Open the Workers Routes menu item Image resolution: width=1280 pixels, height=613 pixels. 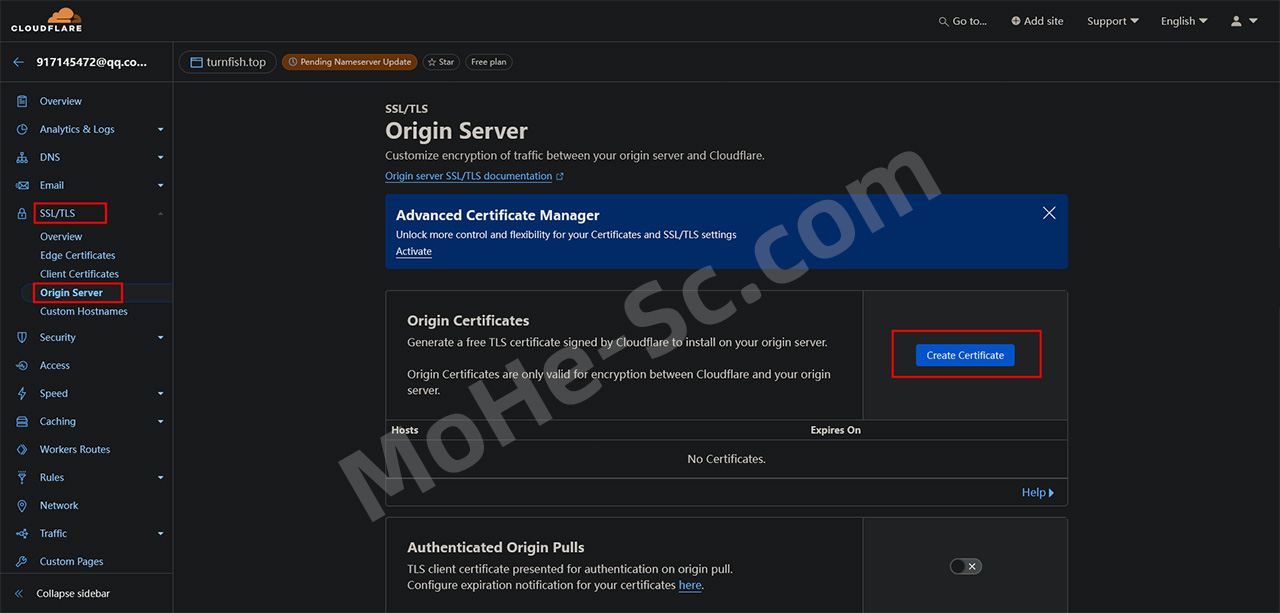[x=75, y=450]
